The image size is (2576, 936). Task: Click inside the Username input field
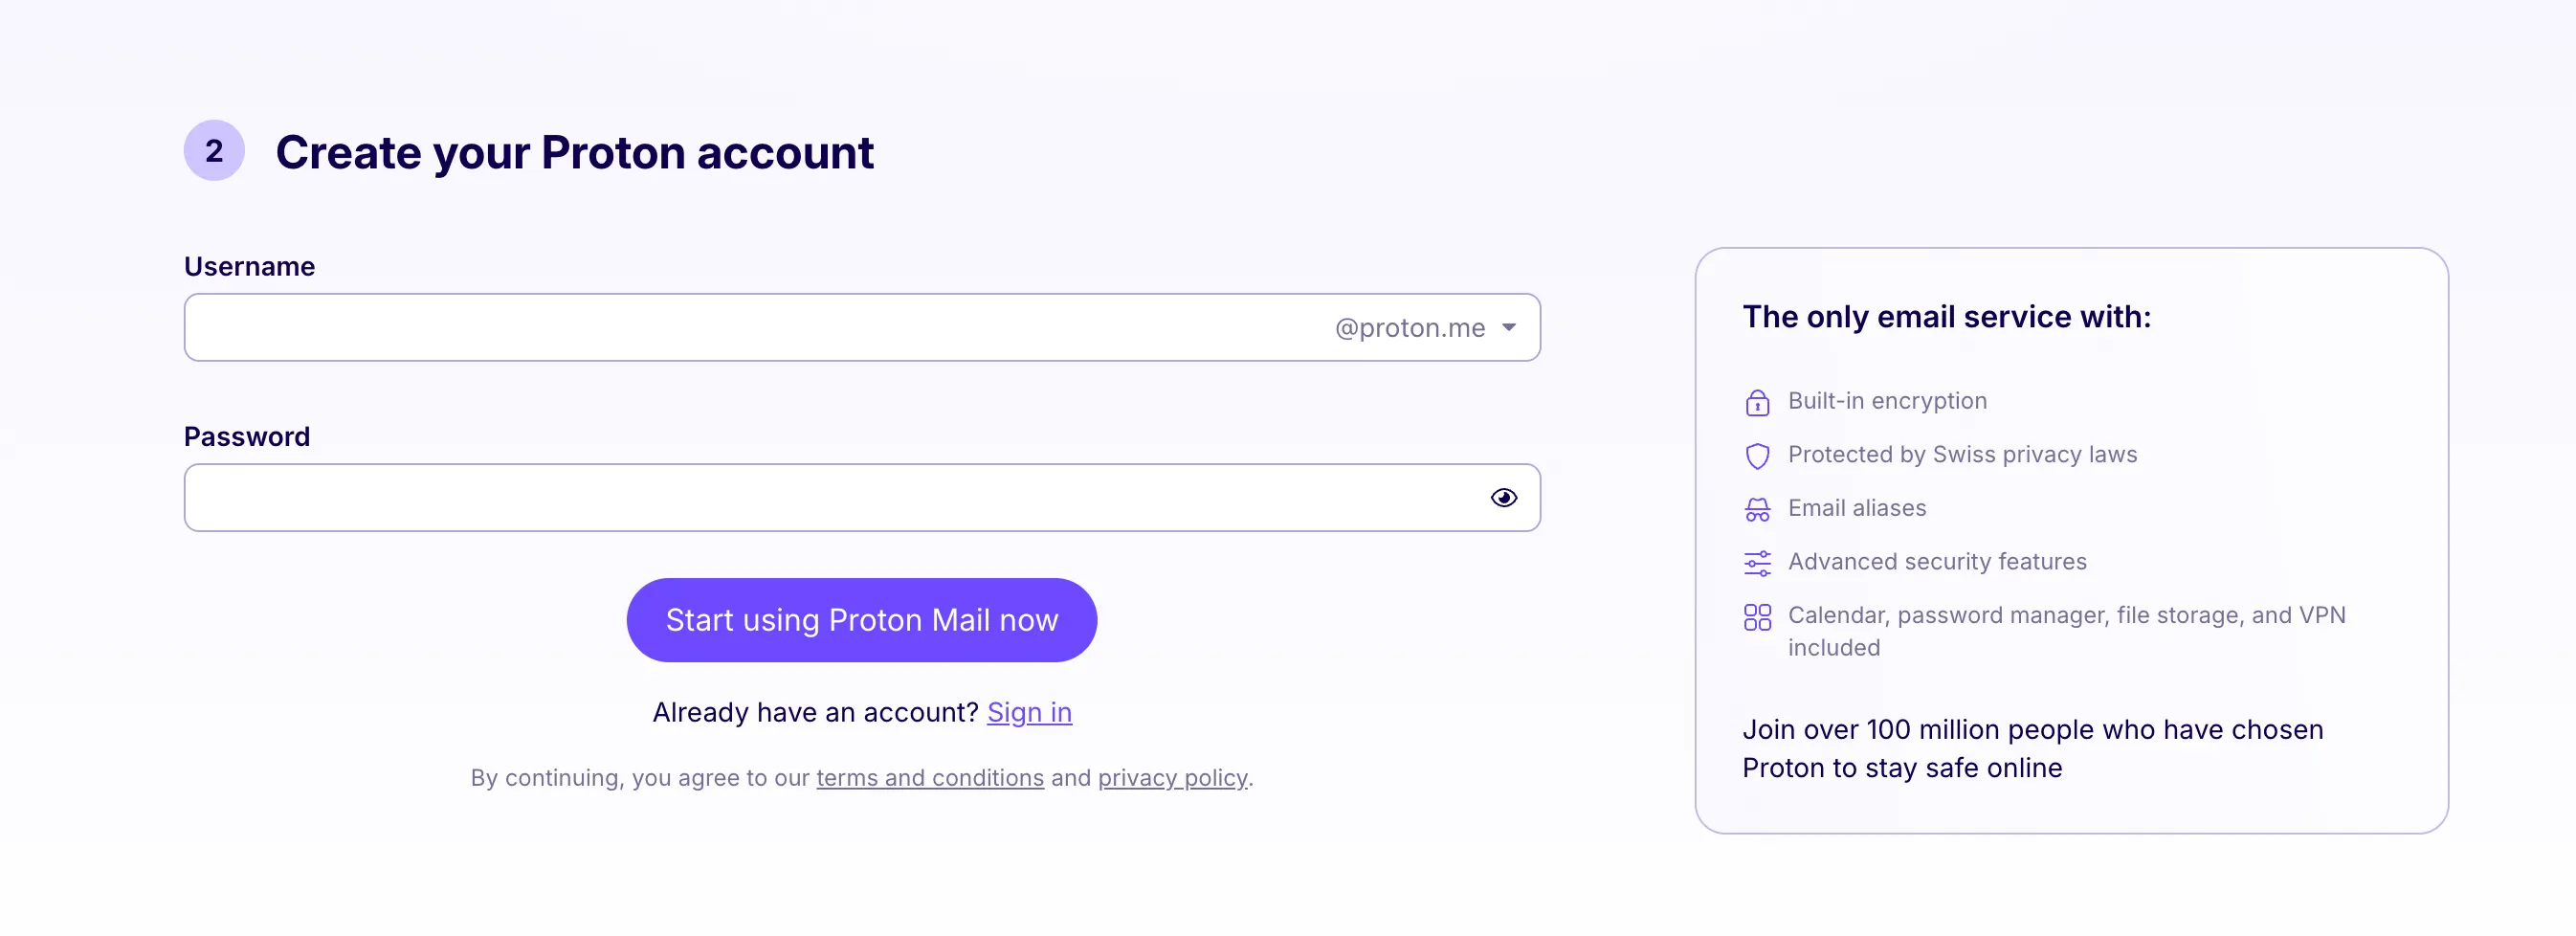coord(700,327)
